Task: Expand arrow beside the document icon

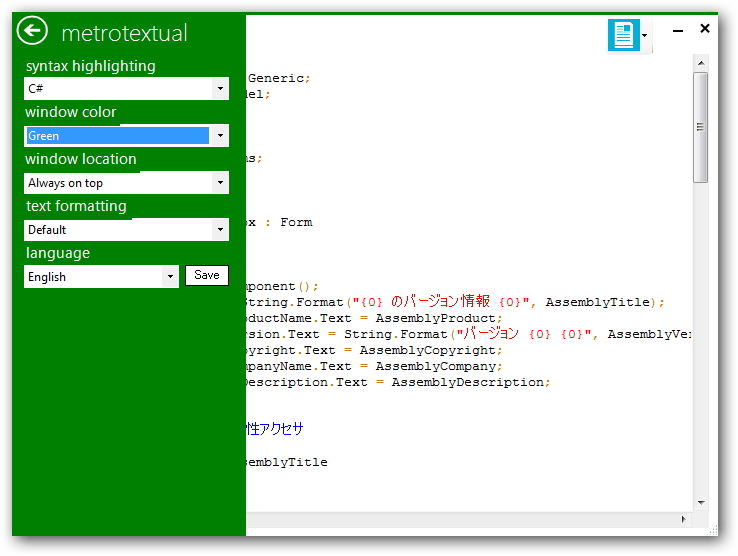Action: [645, 35]
